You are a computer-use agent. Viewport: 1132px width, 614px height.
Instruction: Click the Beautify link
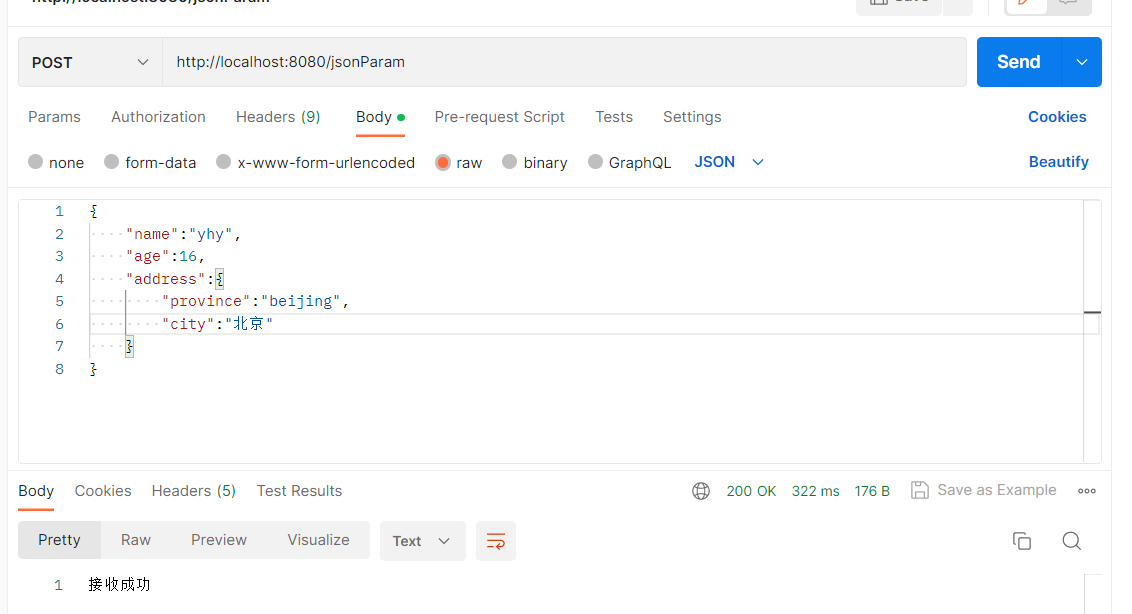(1058, 162)
